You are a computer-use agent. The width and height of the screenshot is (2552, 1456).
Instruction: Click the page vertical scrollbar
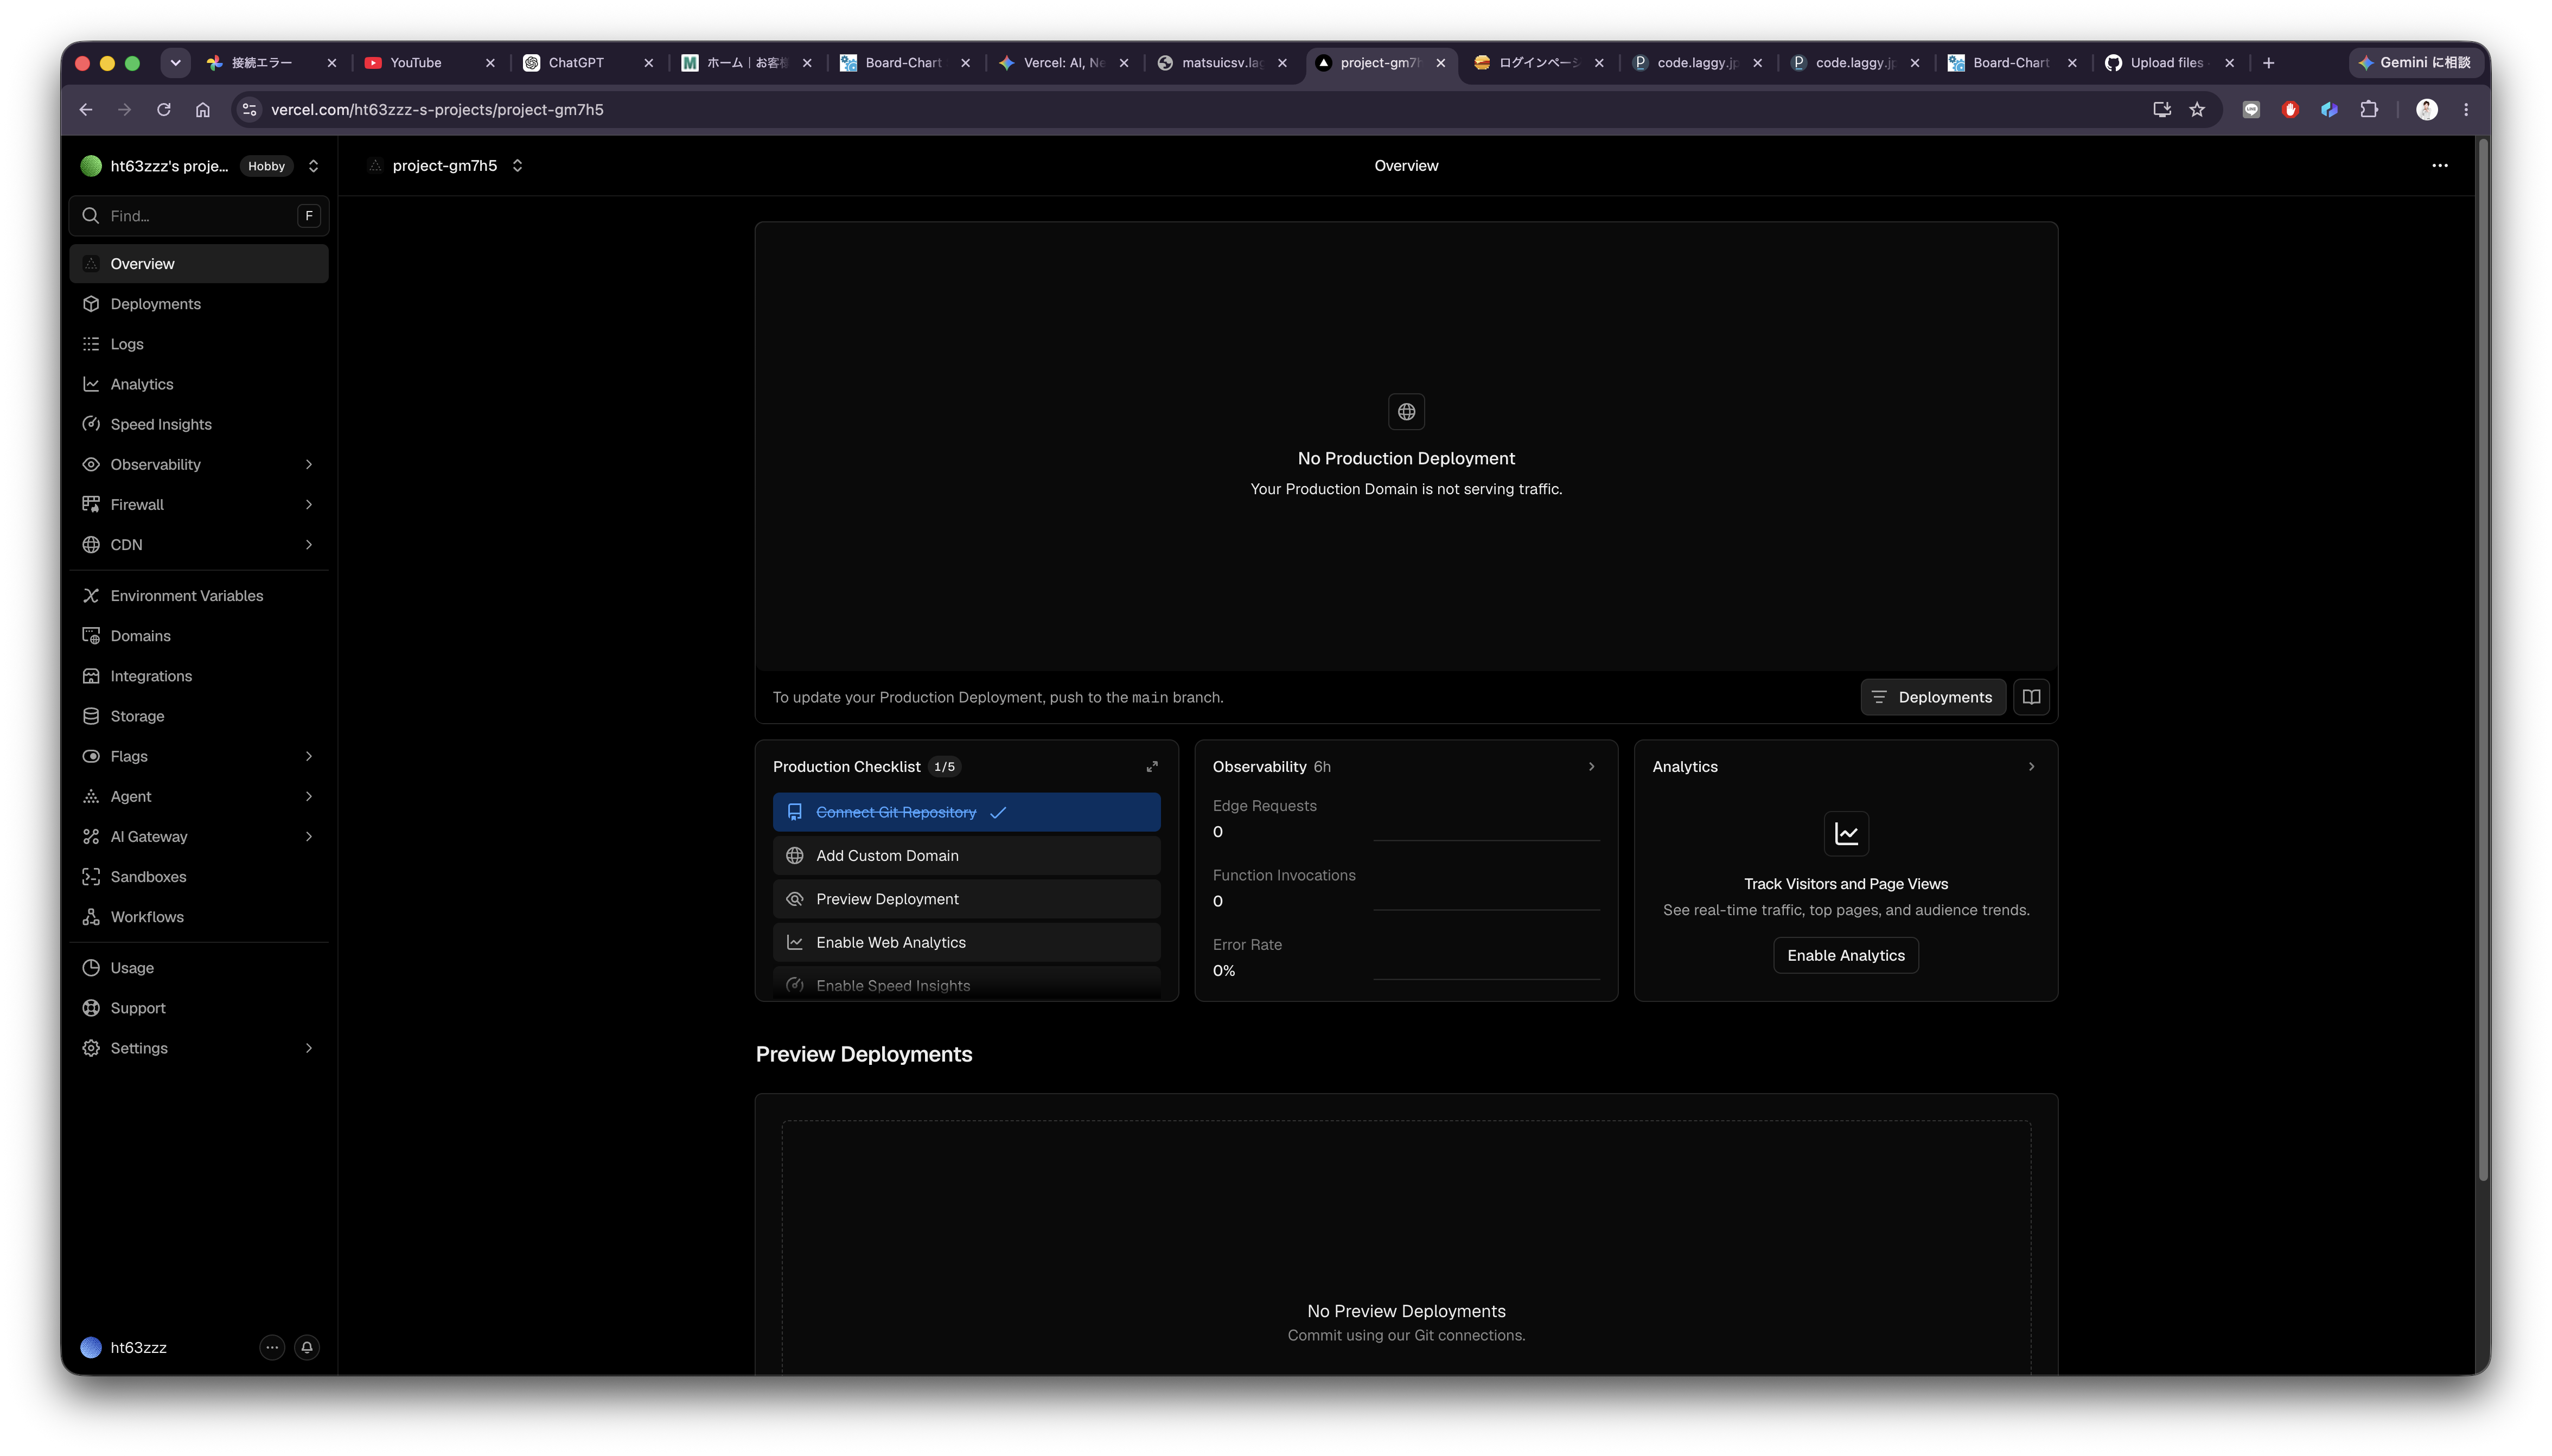pos(2482,660)
